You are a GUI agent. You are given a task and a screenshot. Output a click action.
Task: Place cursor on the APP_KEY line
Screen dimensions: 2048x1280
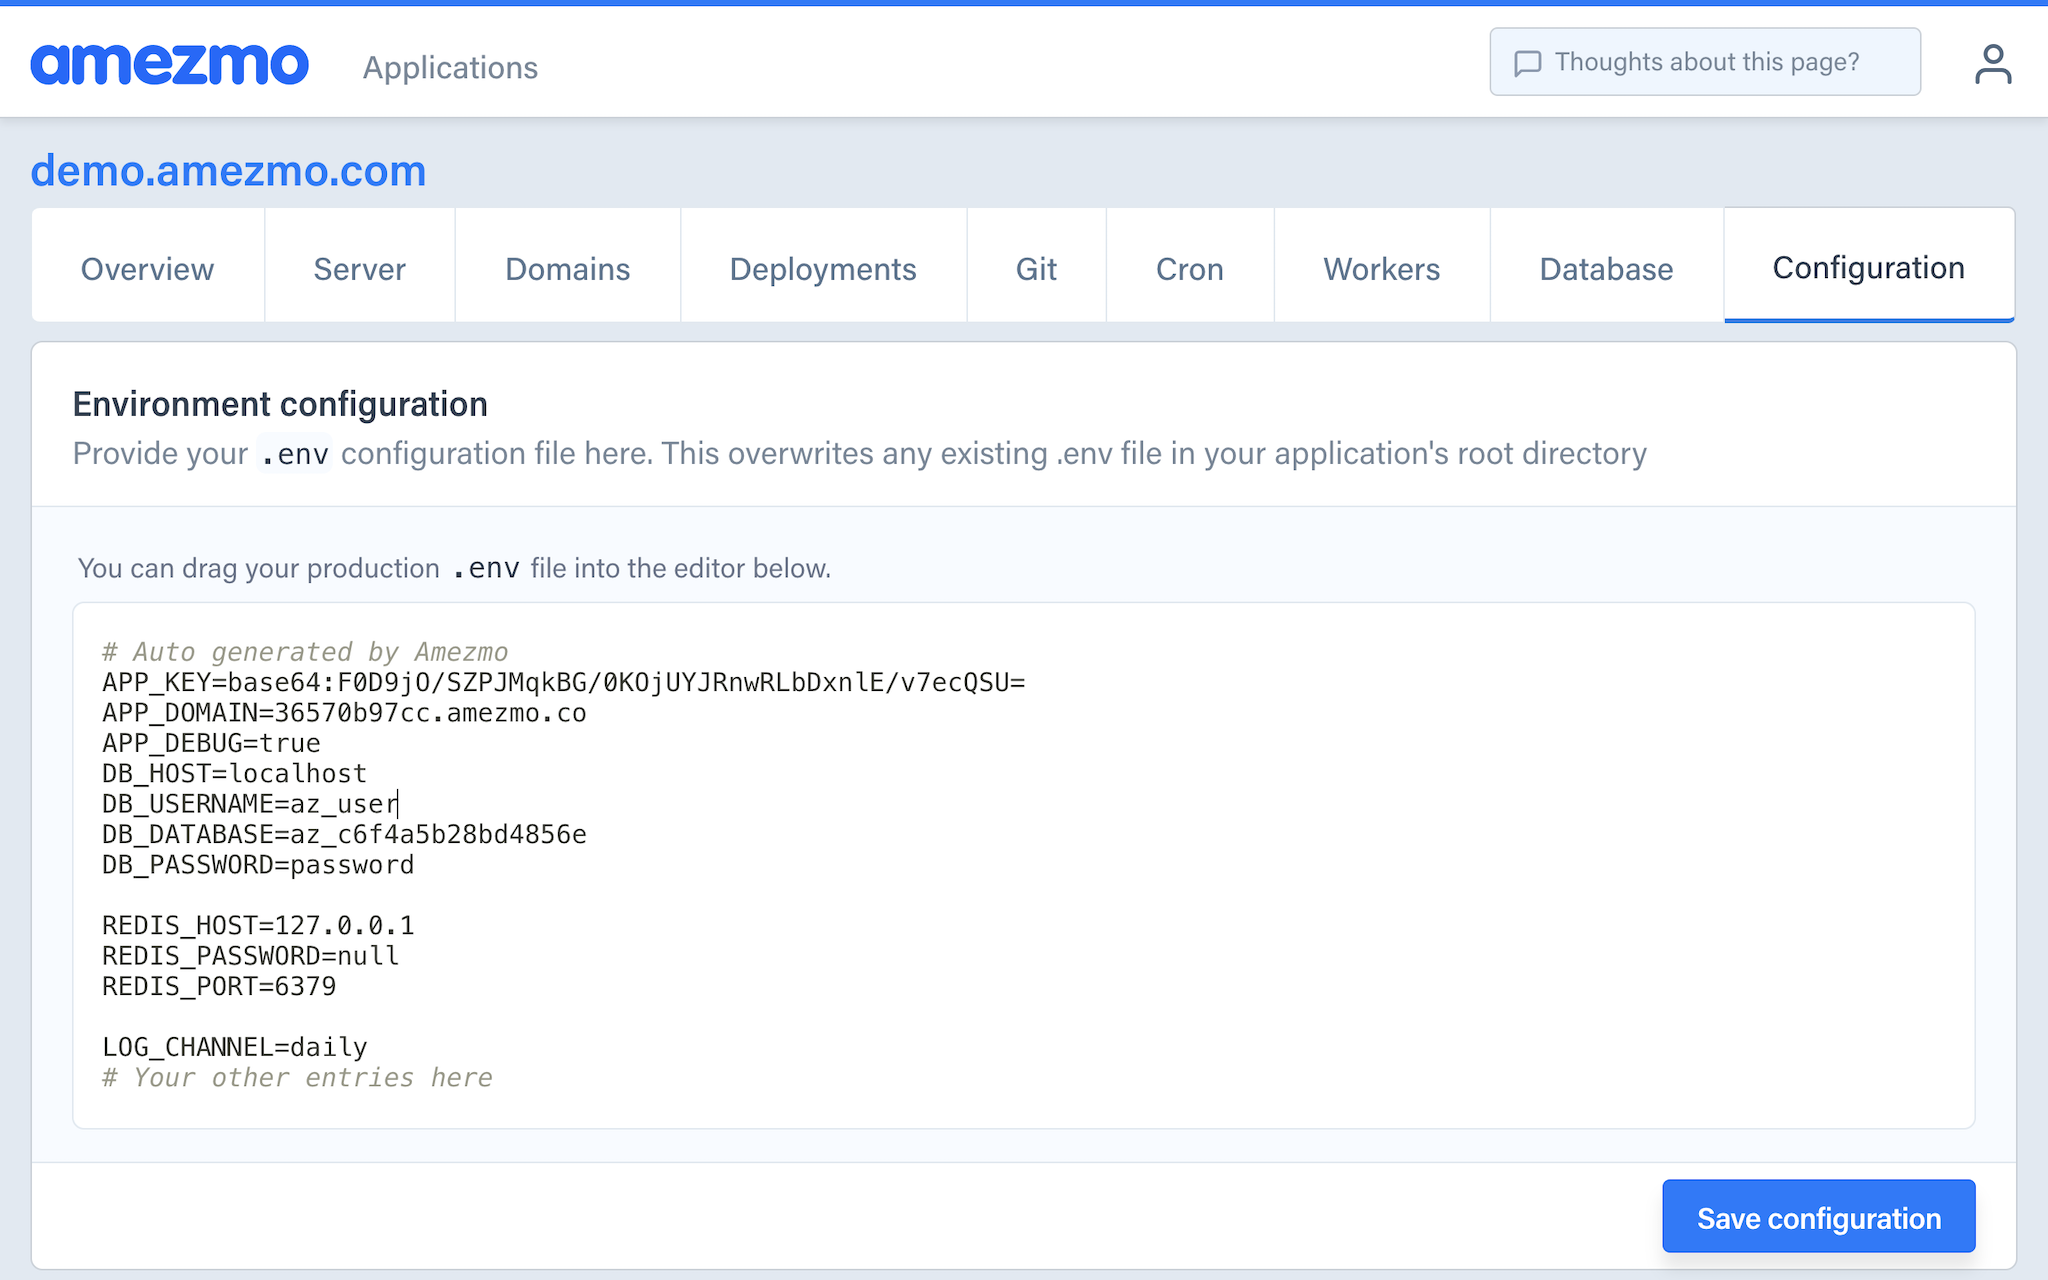click(x=563, y=683)
